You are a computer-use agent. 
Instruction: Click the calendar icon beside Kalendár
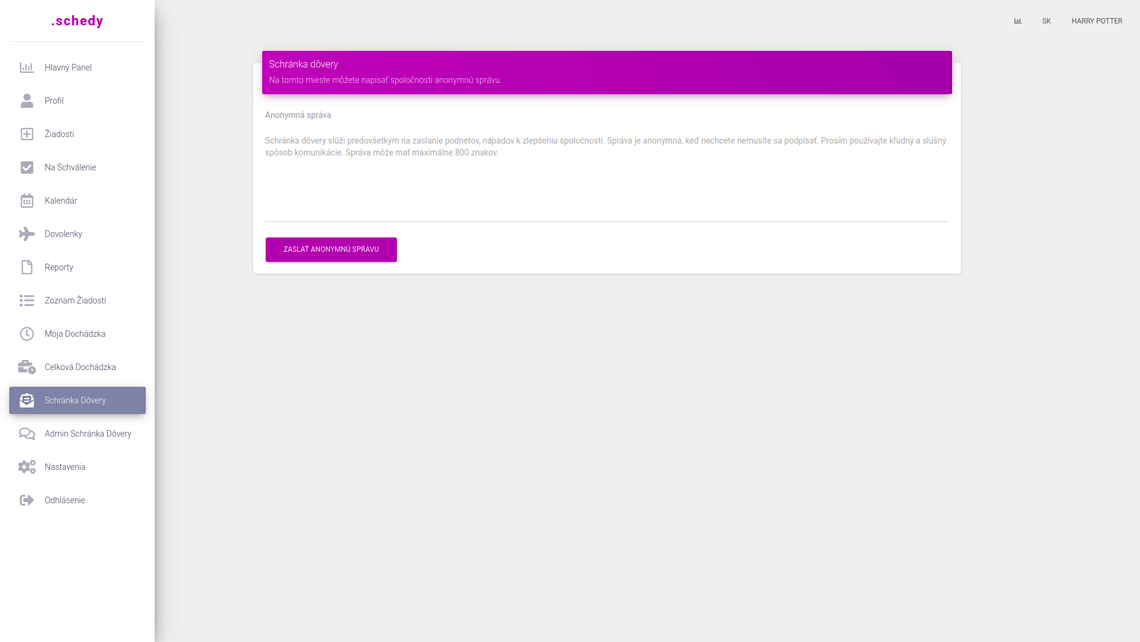coord(27,201)
